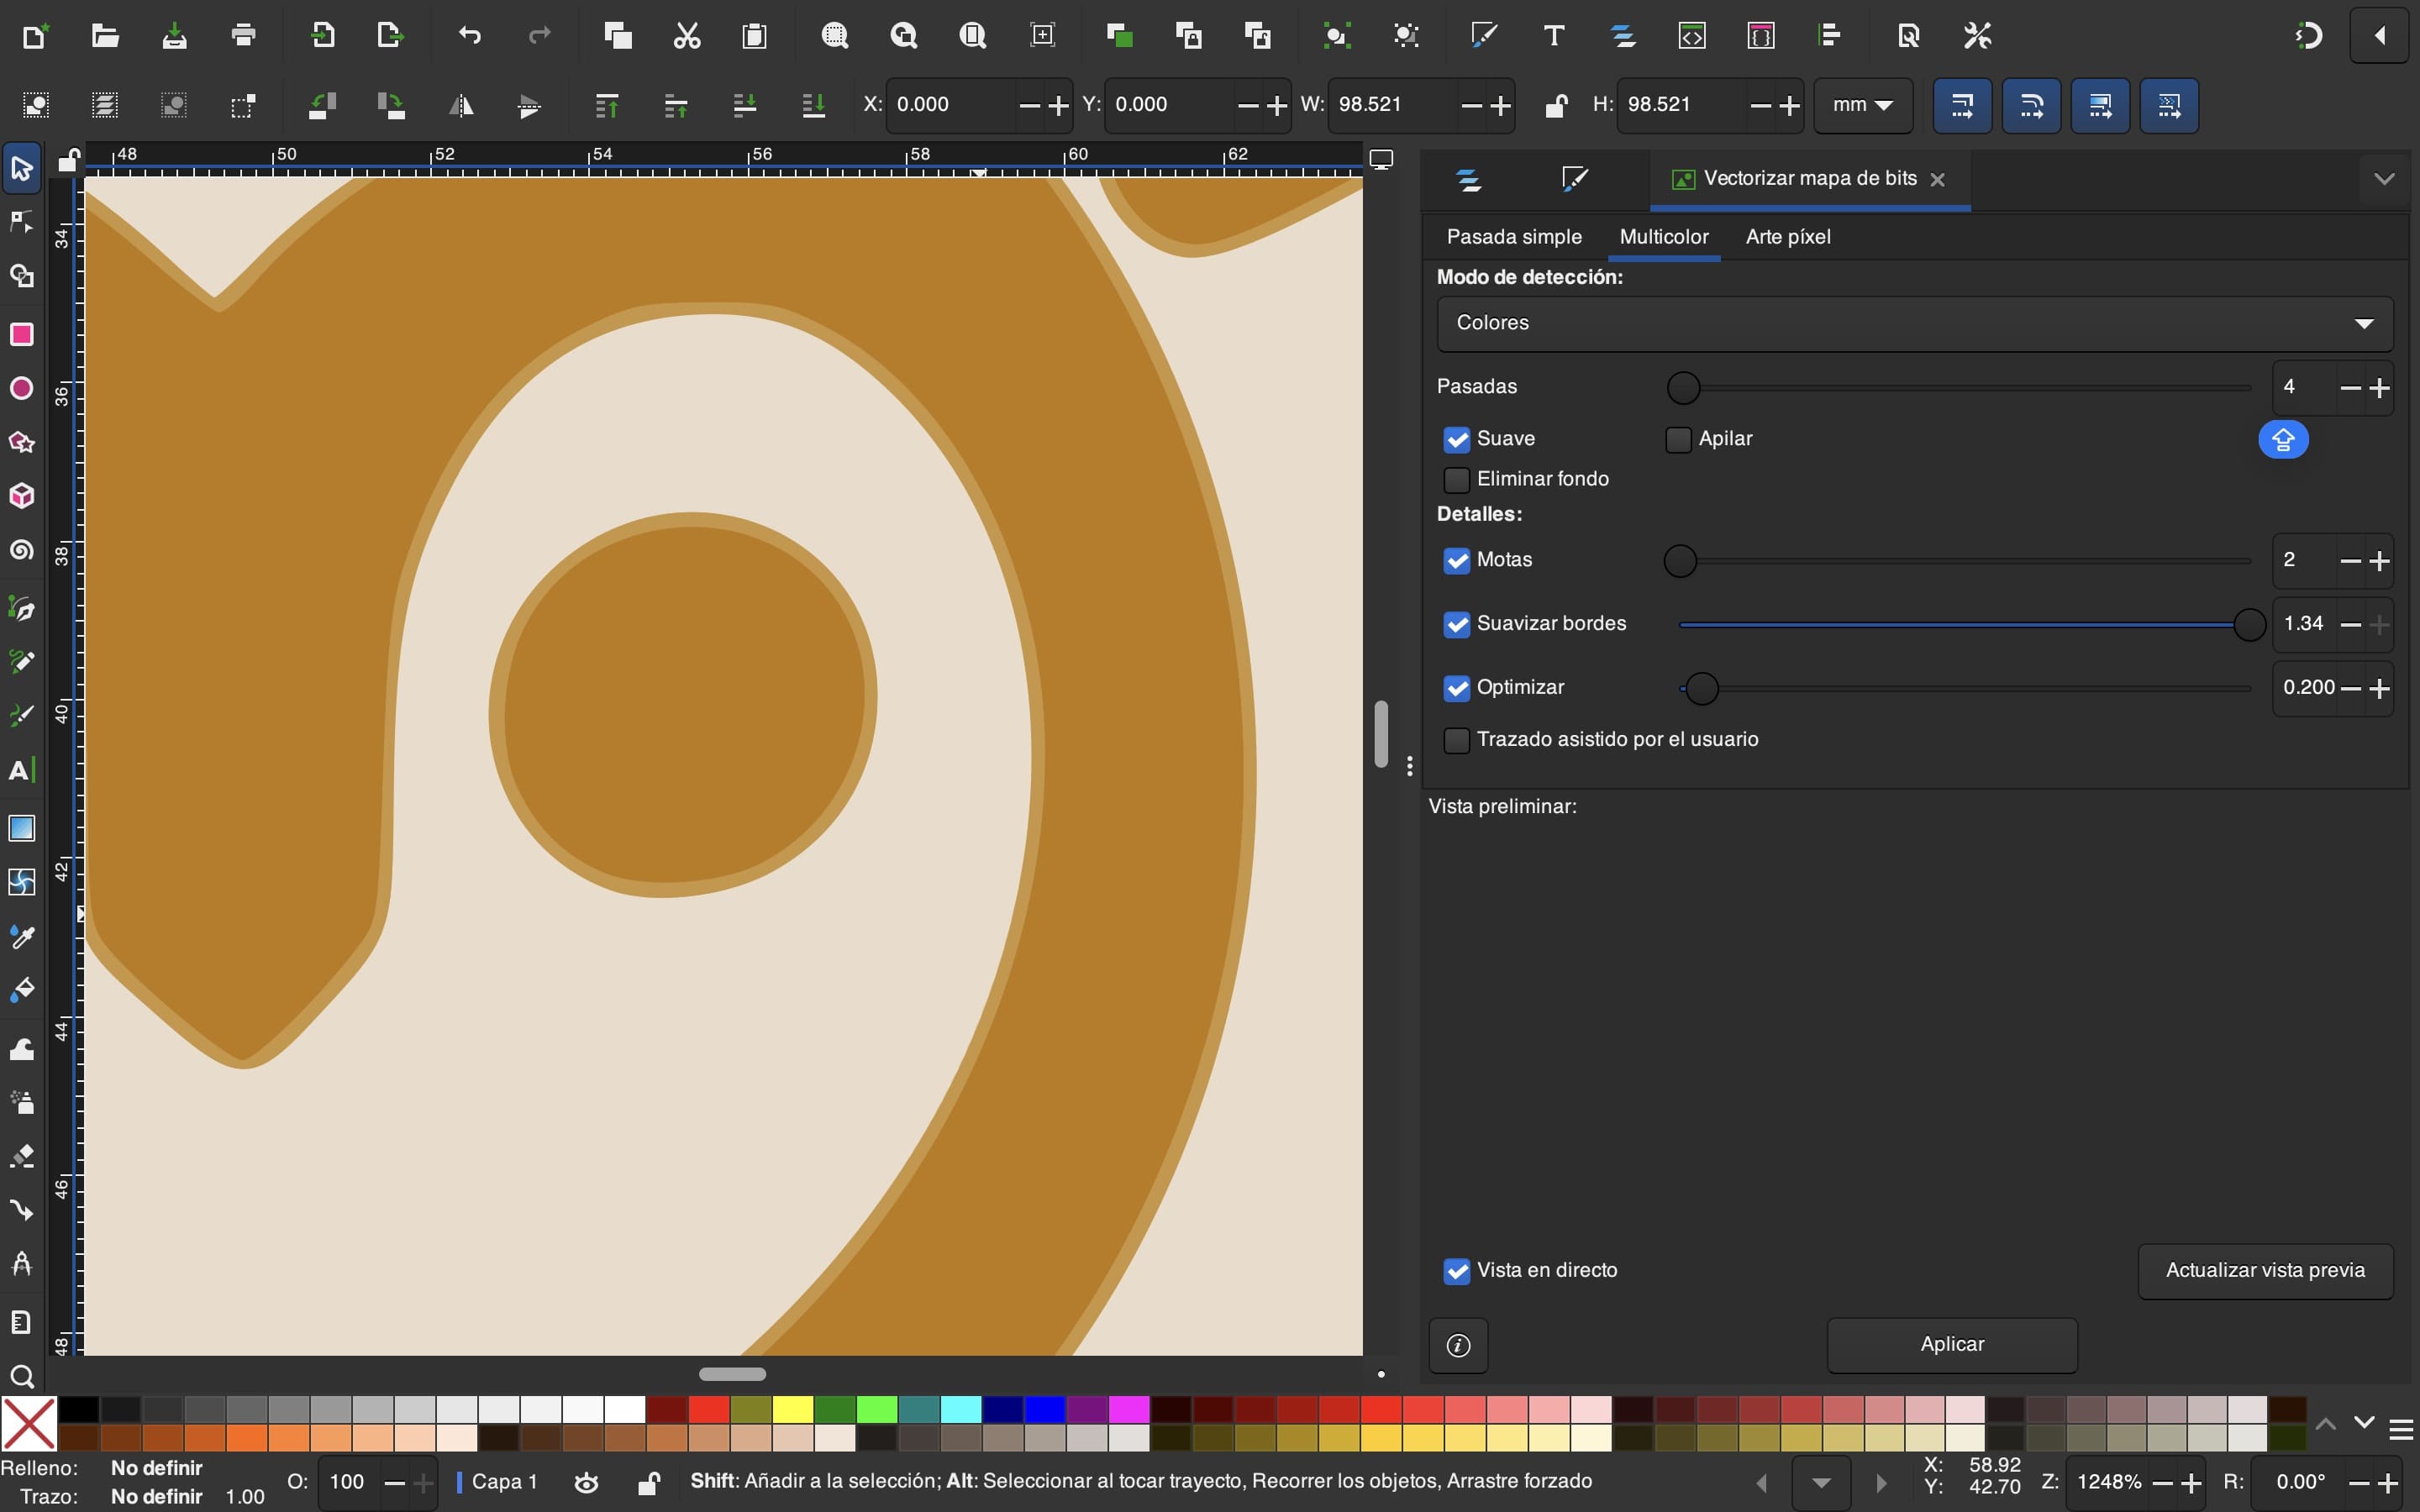The width and height of the screenshot is (2420, 1512).
Task: Expand the docked panels chevron menu
Action: tap(2384, 179)
